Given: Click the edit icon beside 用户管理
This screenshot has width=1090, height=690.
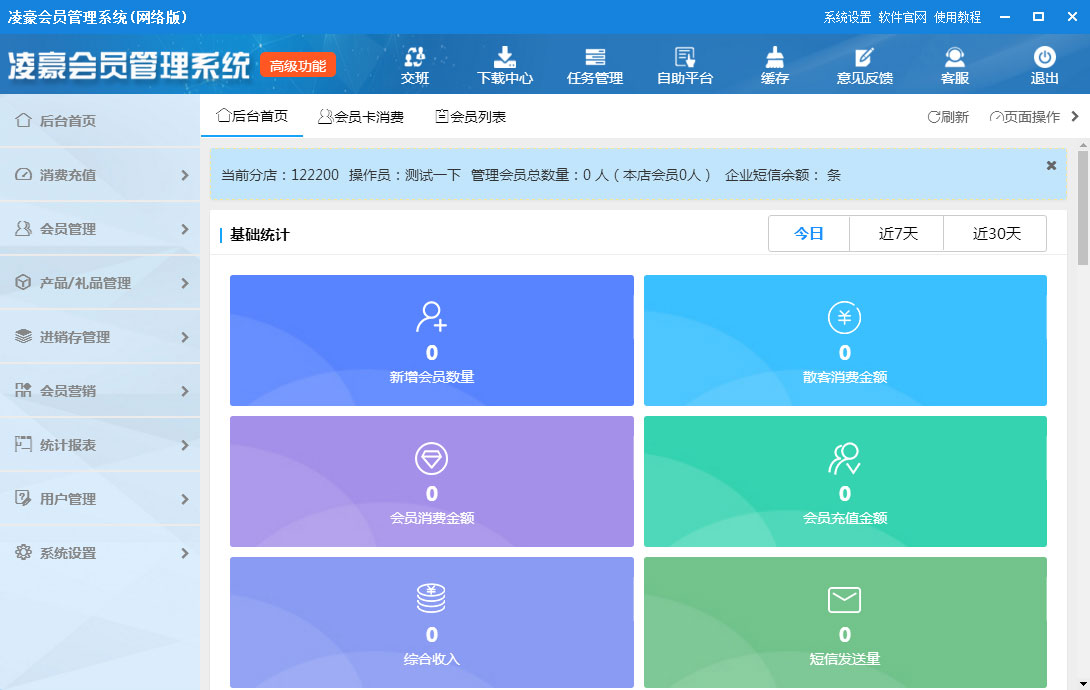Looking at the screenshot, I should pos(23,498).
